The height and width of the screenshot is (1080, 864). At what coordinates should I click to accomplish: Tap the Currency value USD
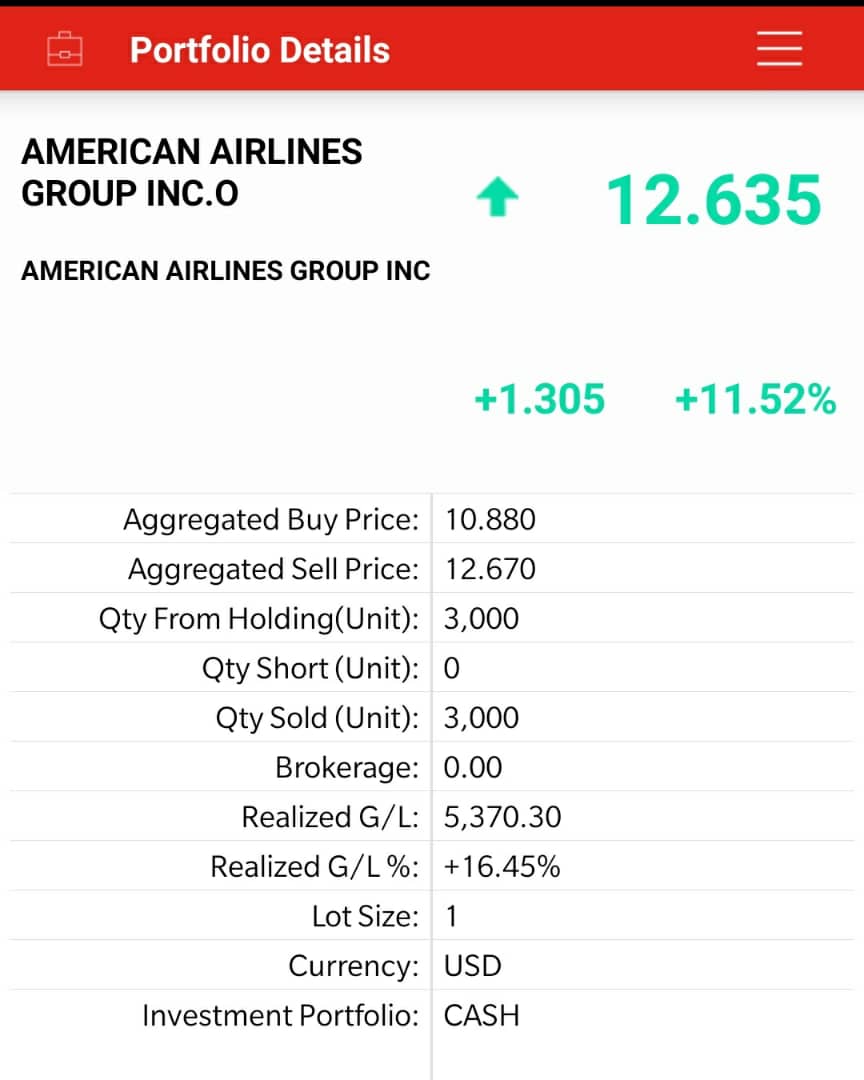coord(473,966)
